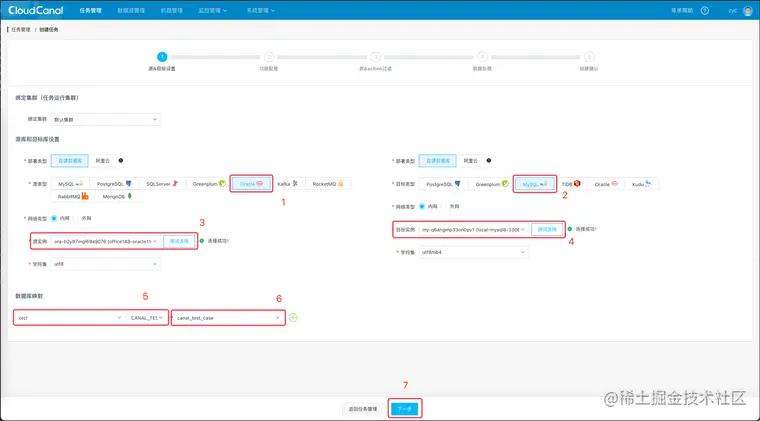760x421 pixels.
Task: Open the 任务管理 menu item
Action: click(x=91, y=10)
